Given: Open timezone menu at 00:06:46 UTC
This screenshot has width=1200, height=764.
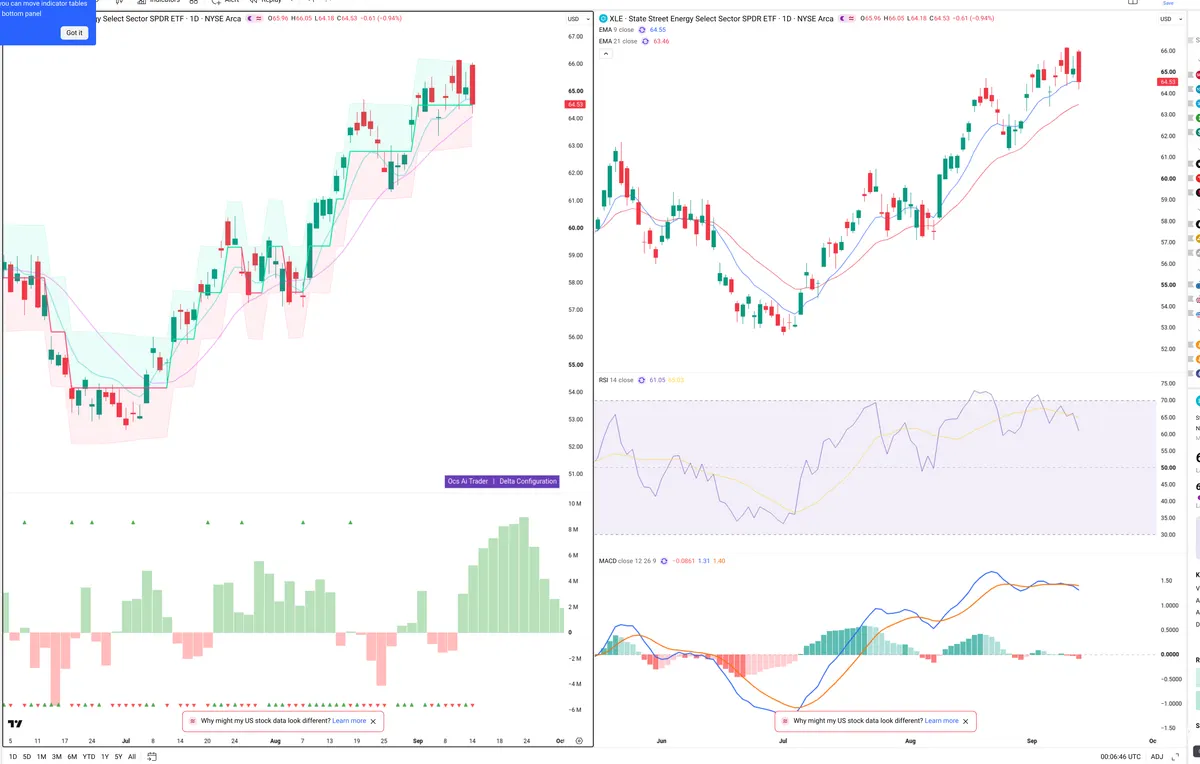Looking at the screenshot, I should pos(1121,757).
